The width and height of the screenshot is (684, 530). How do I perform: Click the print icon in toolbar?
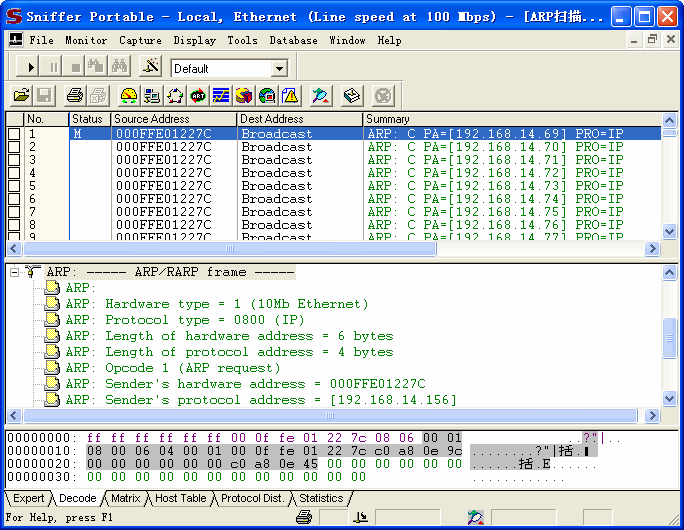click(x=75, y=96)
